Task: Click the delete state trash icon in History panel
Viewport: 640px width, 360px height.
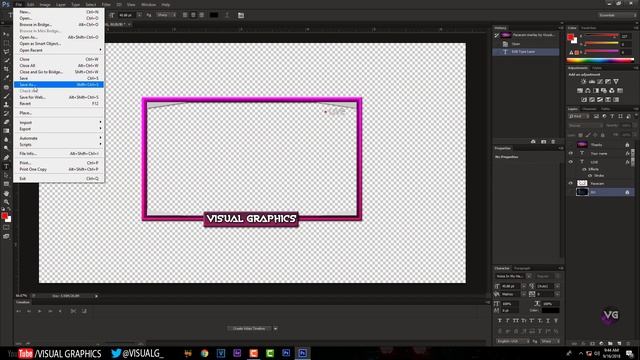Action: [553, 142]
